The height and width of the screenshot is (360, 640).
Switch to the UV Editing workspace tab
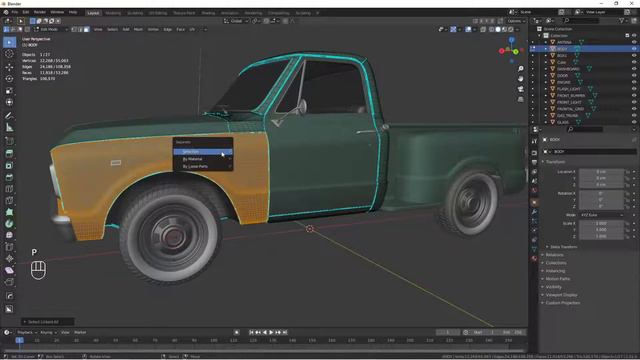point(158,13)
